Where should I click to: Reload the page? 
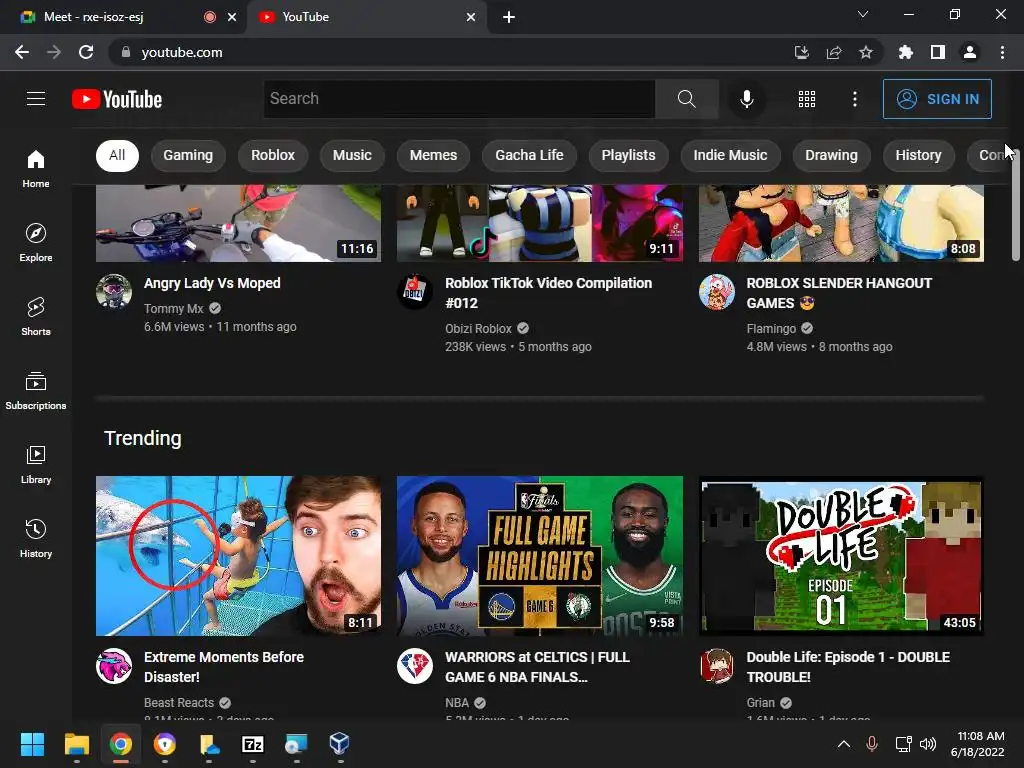click(x=86, y=52)
